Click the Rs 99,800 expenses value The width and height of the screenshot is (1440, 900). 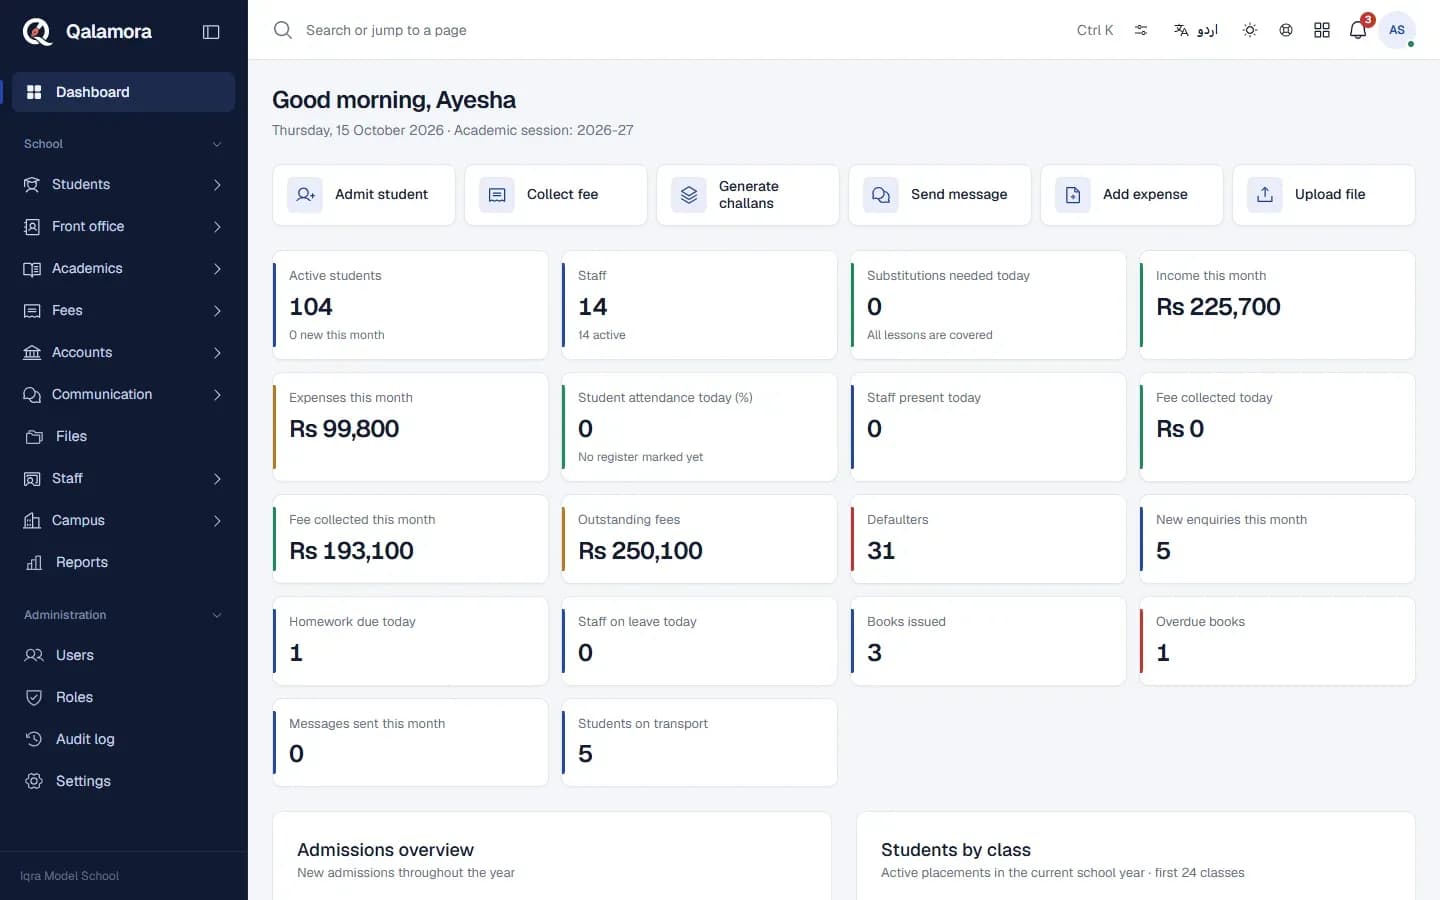tap(344, 429)
